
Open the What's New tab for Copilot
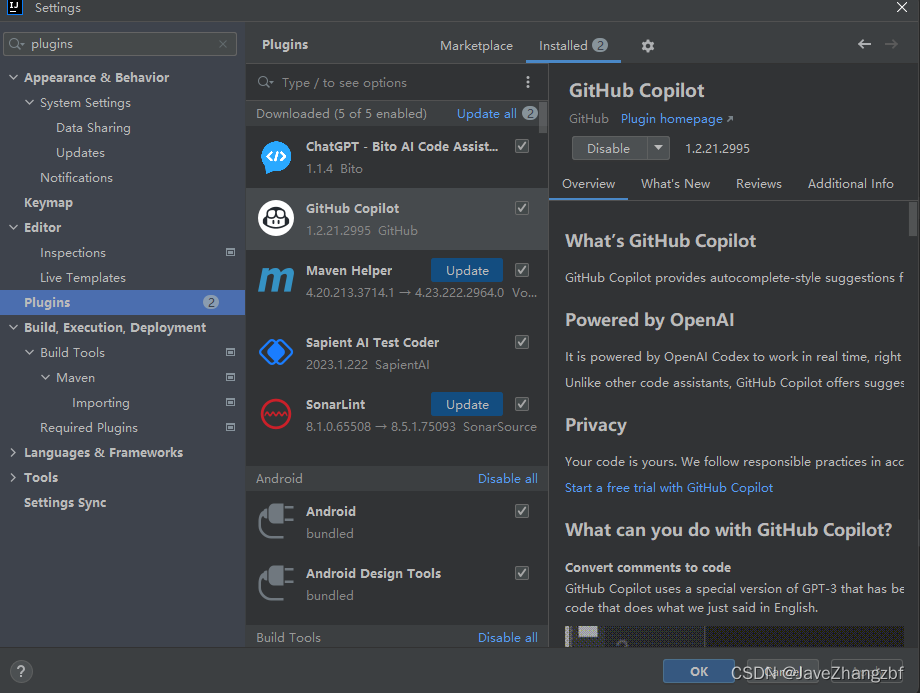pos(675,183)
